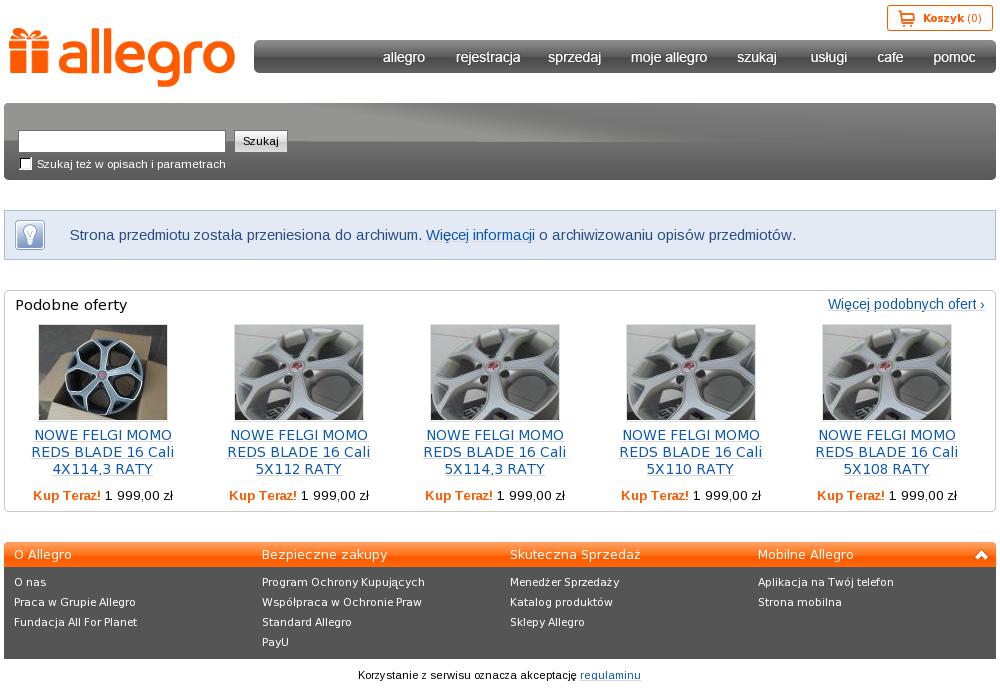Open the sprzedaj navigation item
The height and width of the screenshot is (695, 1000).
[x=574, y=57]
